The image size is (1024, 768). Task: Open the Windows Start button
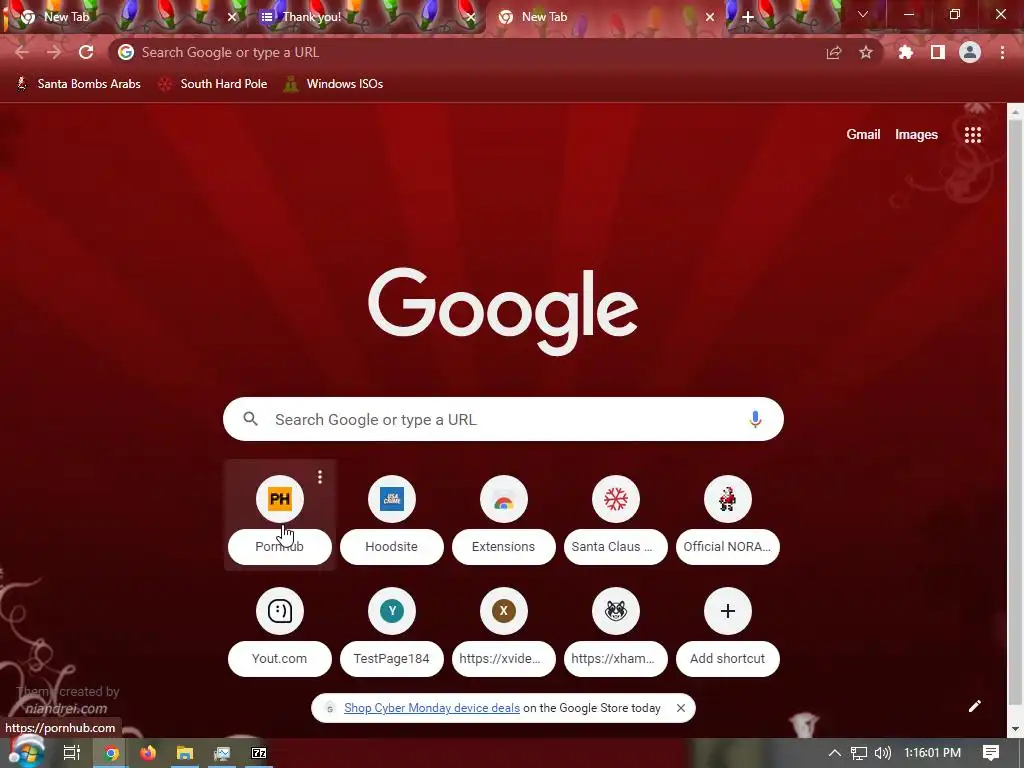(27, 753)
